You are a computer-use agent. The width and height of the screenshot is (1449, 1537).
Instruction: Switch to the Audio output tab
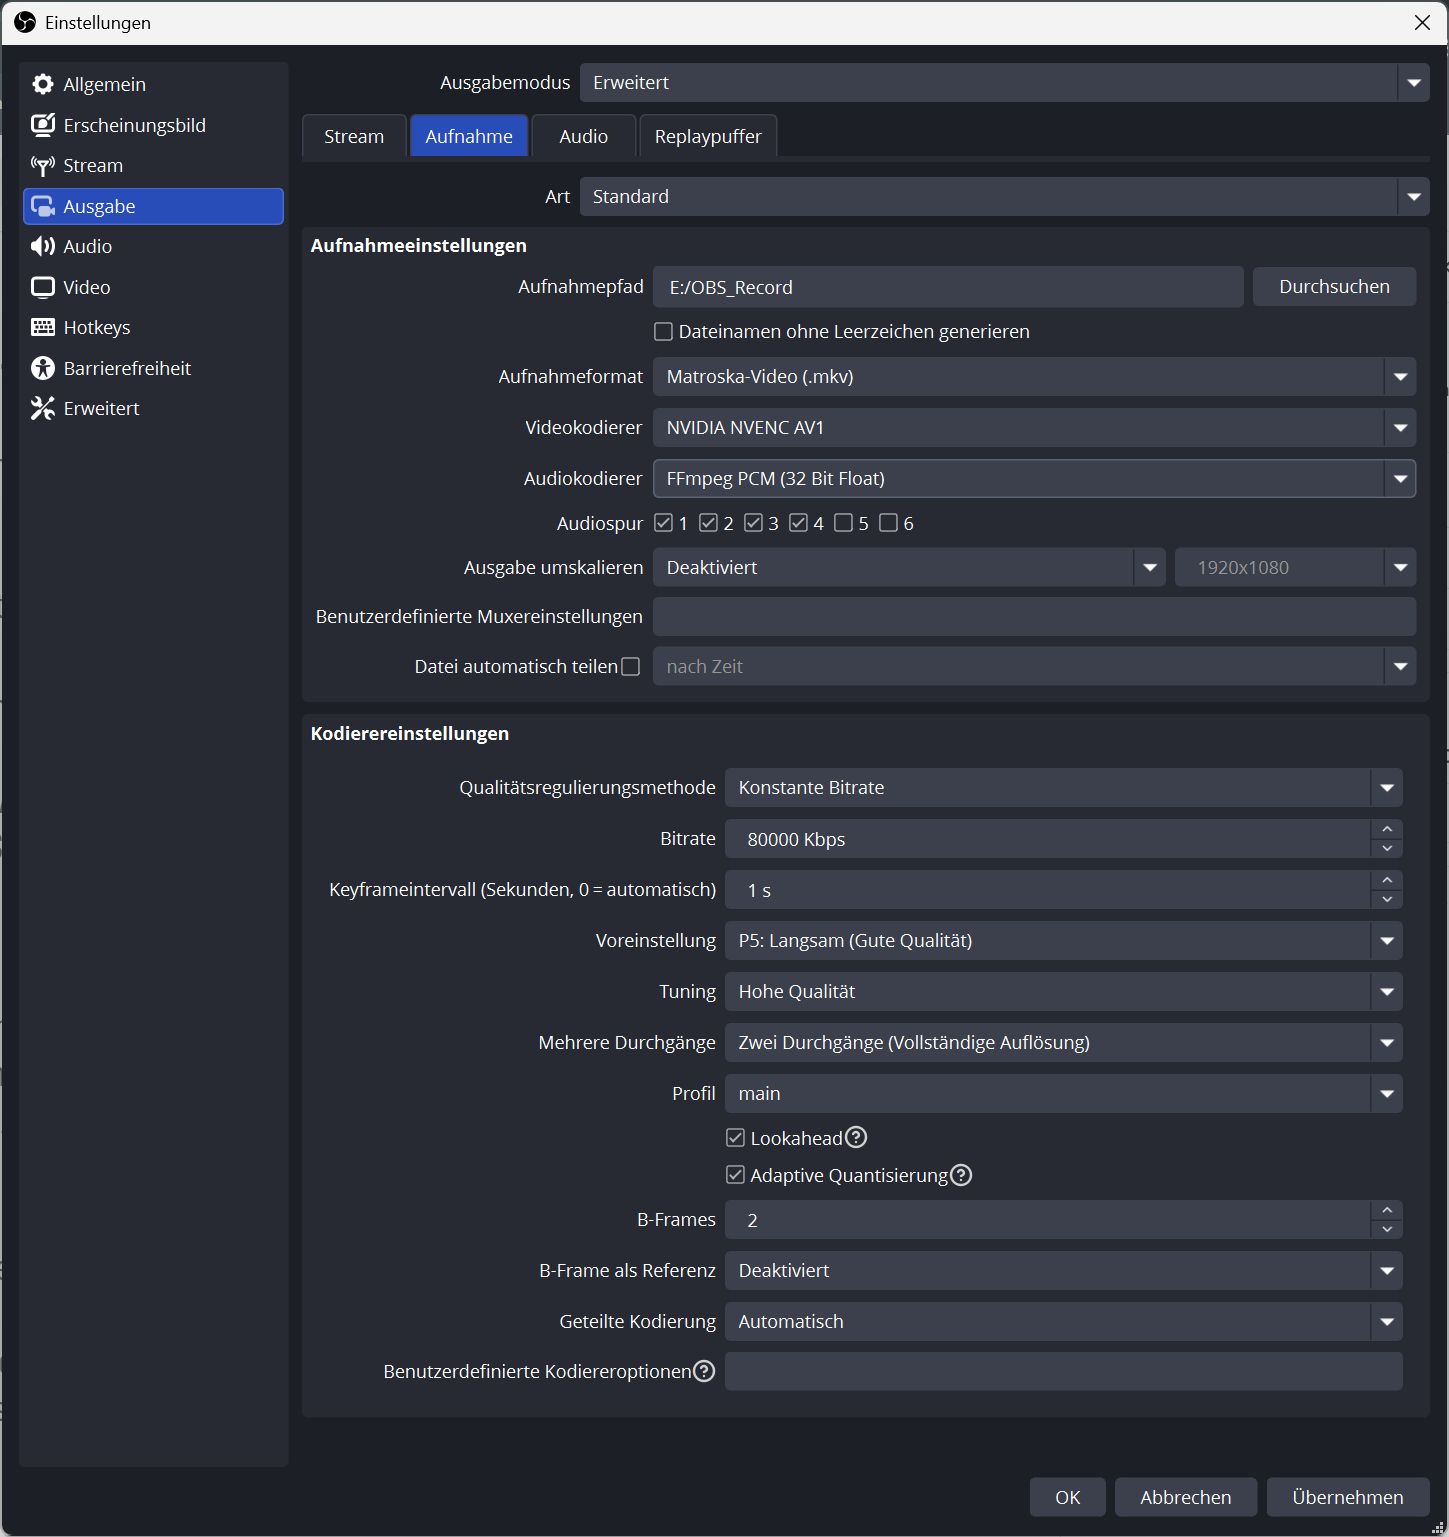pyautogui.click(x=584, y=136)
